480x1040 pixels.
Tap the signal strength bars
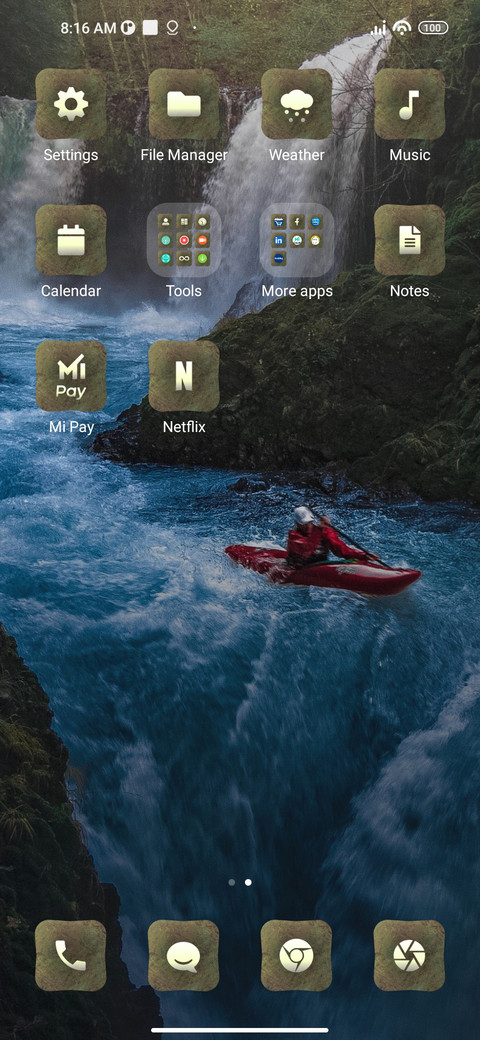(x=379, y=28)
